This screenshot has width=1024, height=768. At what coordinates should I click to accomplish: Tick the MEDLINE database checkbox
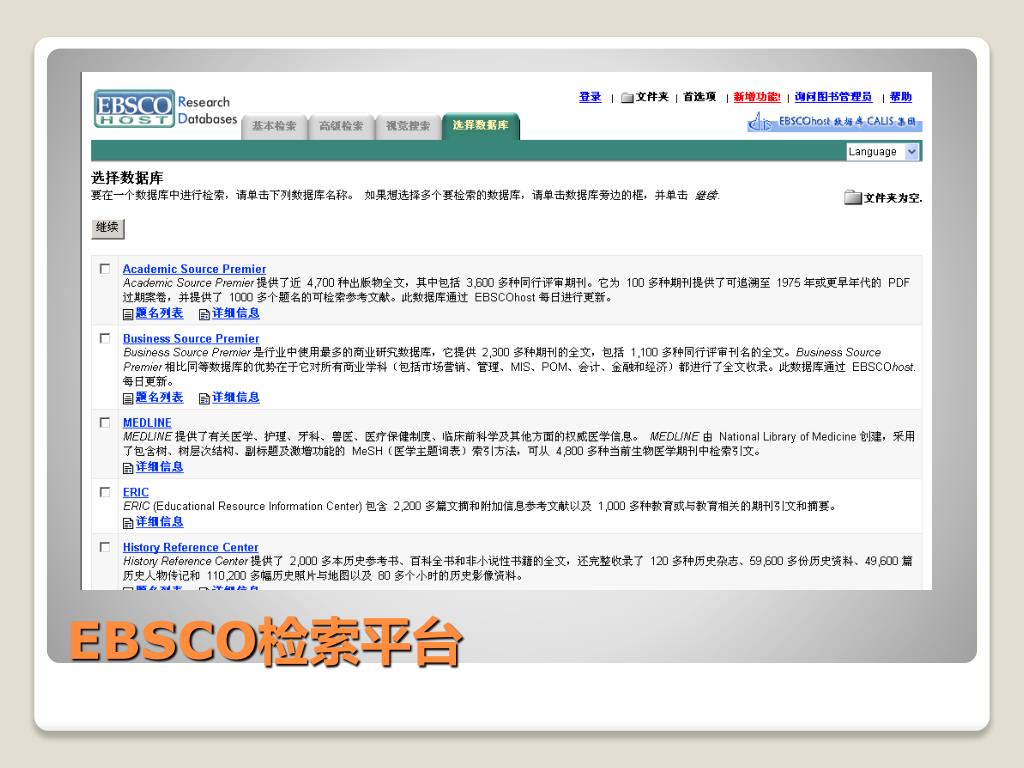click(x=104, y=423)
